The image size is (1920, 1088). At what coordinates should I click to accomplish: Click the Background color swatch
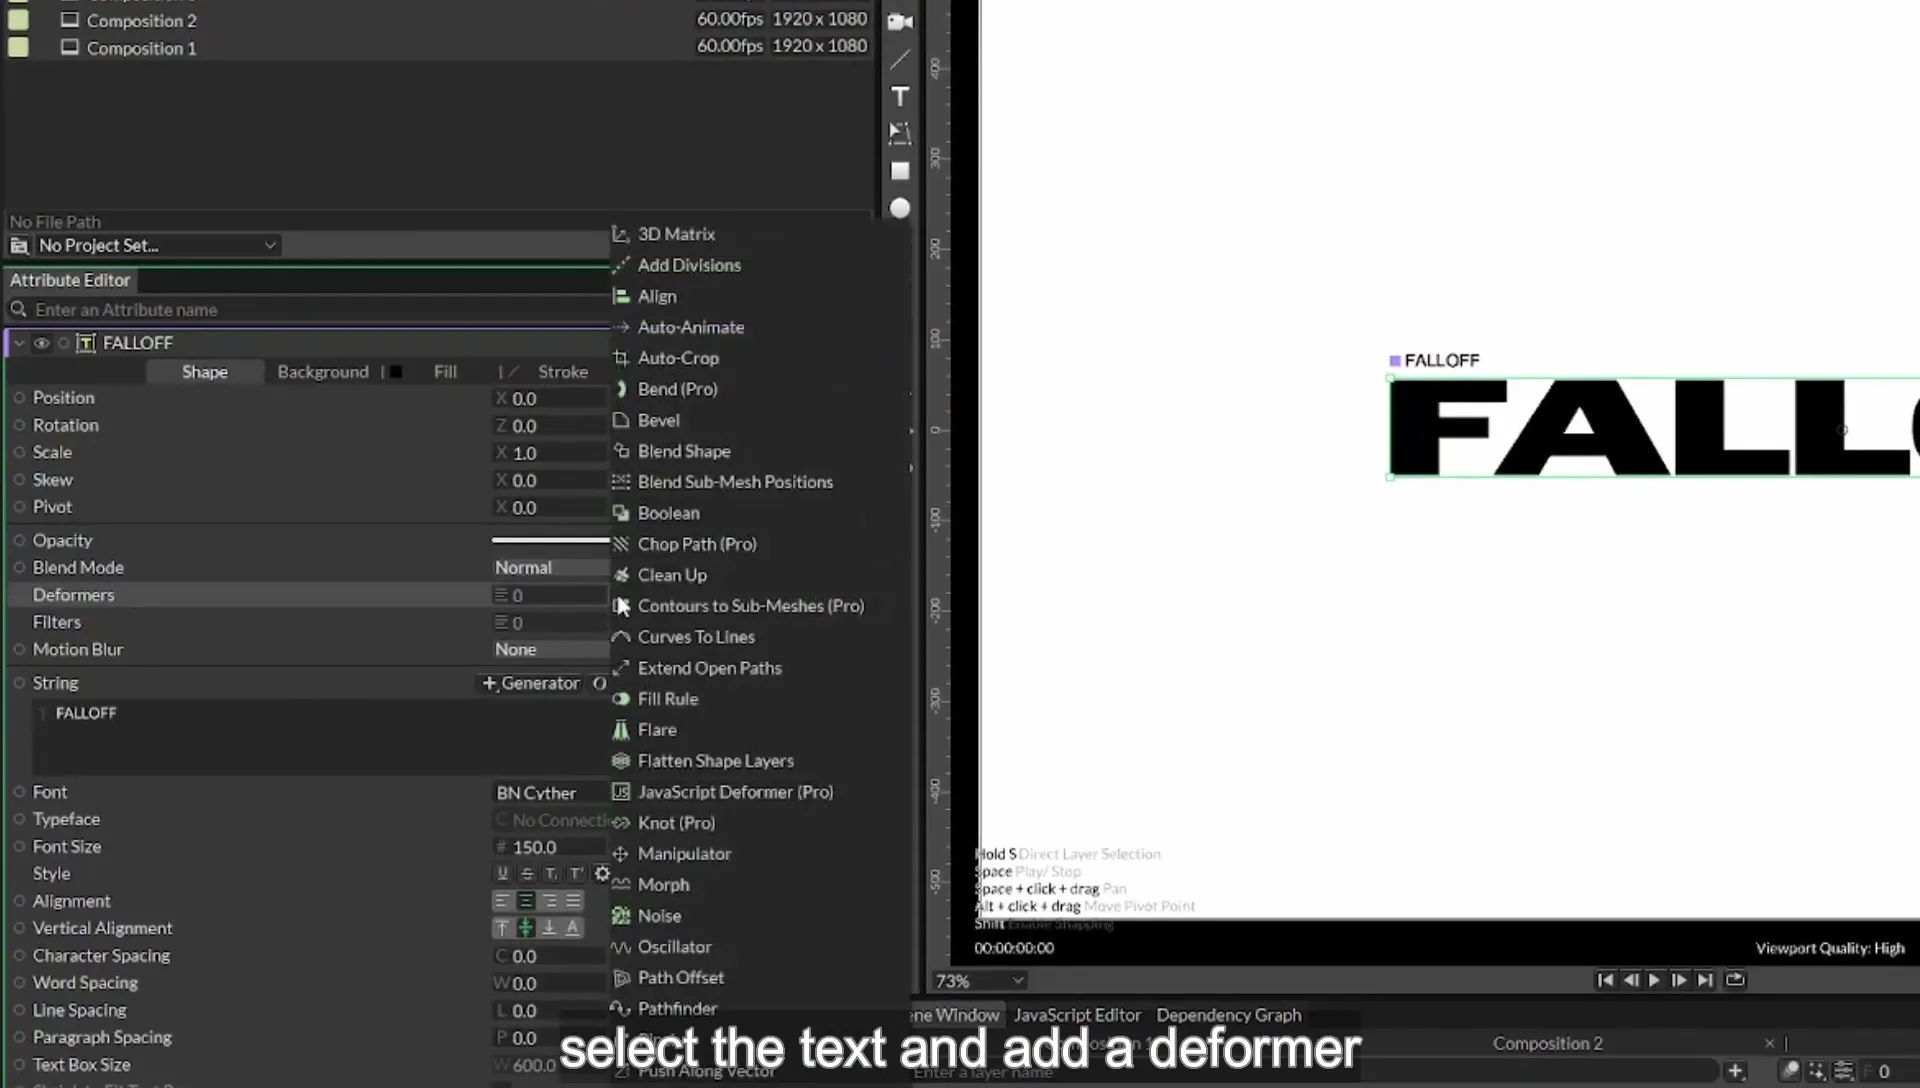pyautogui.click(x=396, y=372)
